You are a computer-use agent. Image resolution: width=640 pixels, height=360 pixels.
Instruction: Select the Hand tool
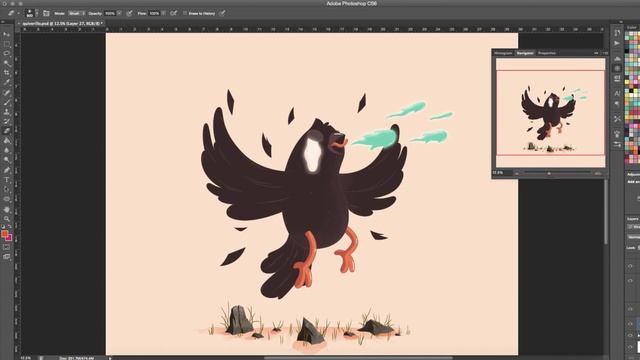[7, 209]
